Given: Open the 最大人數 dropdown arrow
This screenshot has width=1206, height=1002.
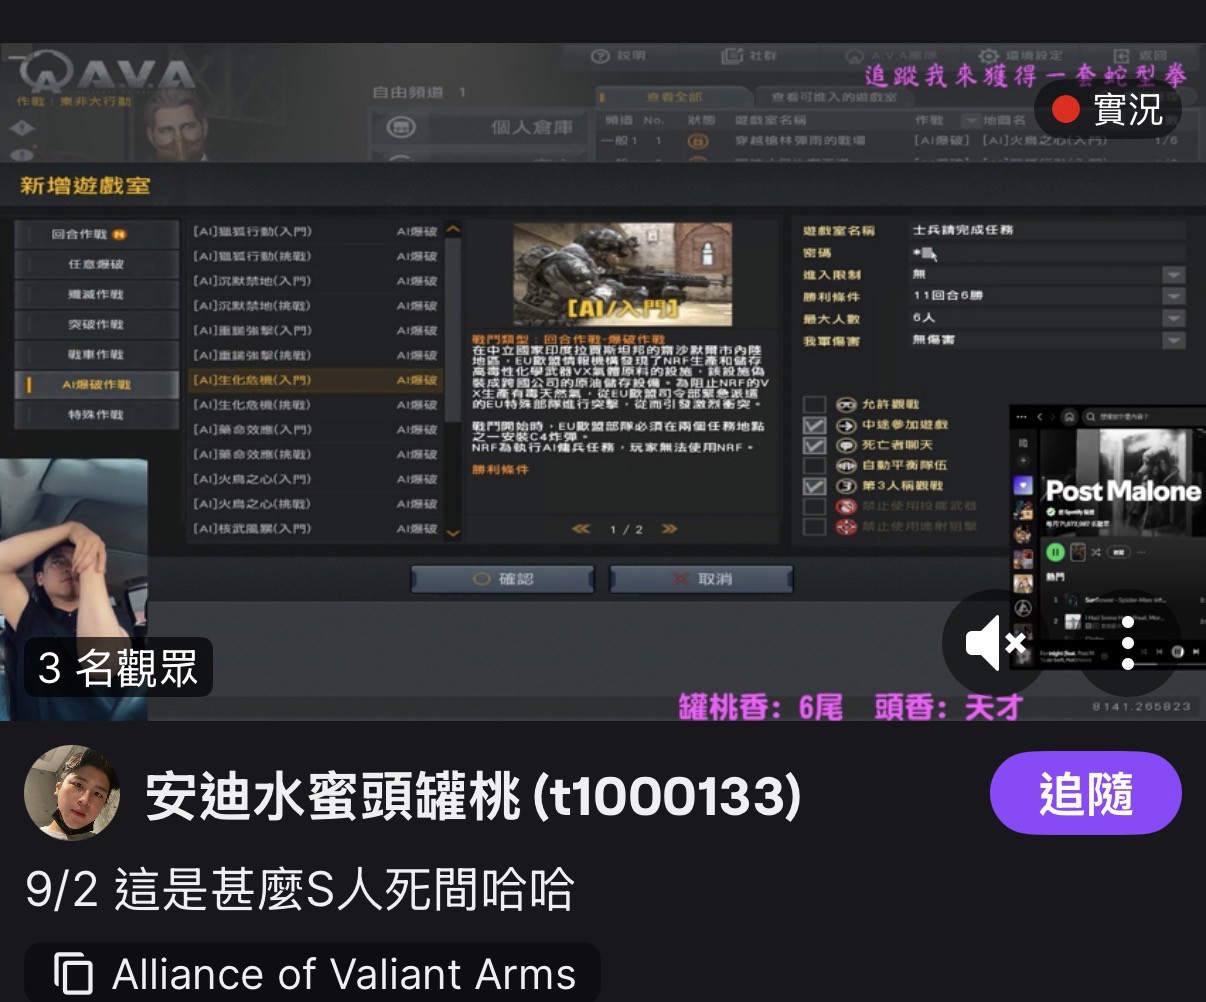Looking at the screenshot, I should coord(1173,319).
